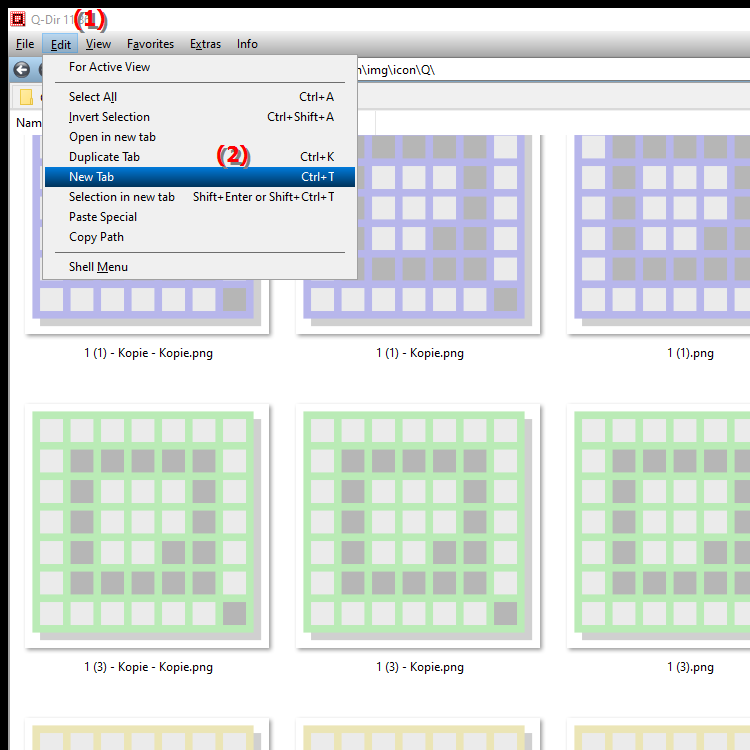Click the address bar path field

[x=553, y=70]
